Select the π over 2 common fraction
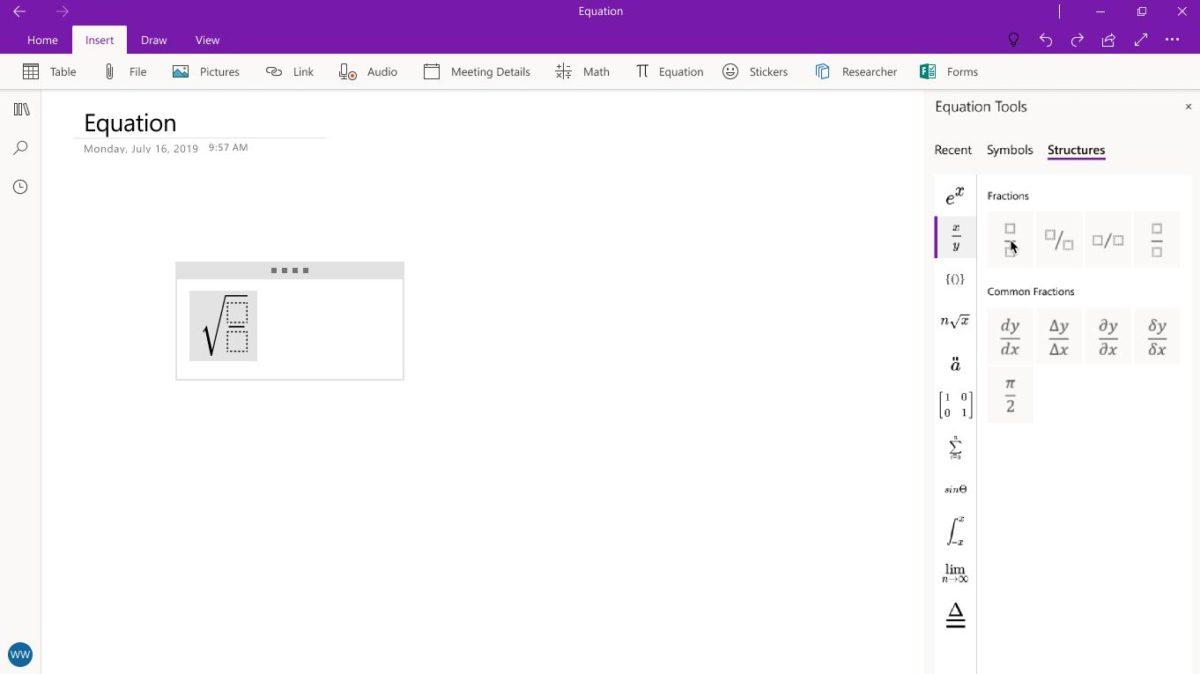Image resolution: width=1200 pixels, height=674 pixels. click(1009, 393)
